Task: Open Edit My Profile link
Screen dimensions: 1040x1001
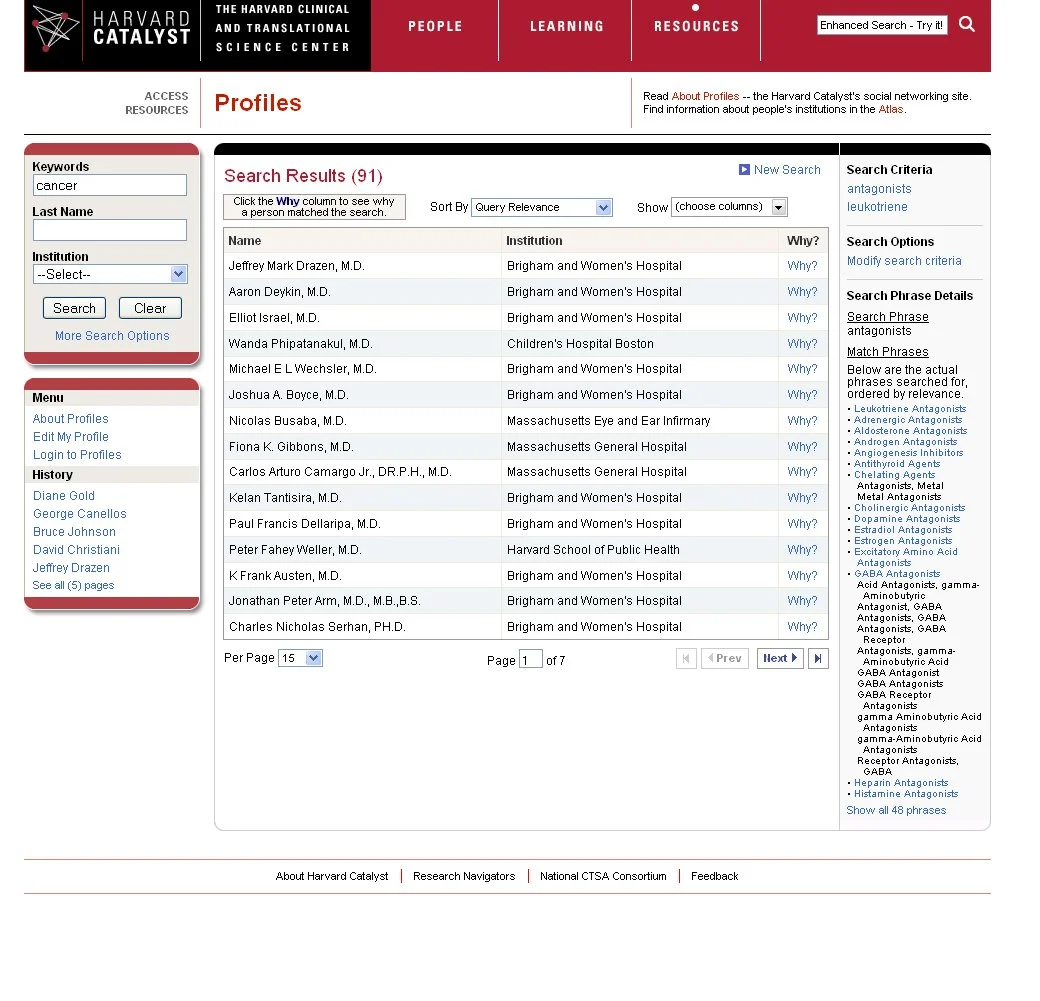Action: tap(70, 437)
